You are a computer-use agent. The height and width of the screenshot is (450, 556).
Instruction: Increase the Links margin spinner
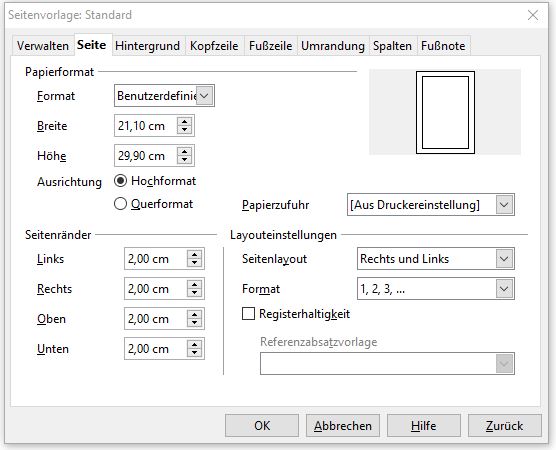194,255
